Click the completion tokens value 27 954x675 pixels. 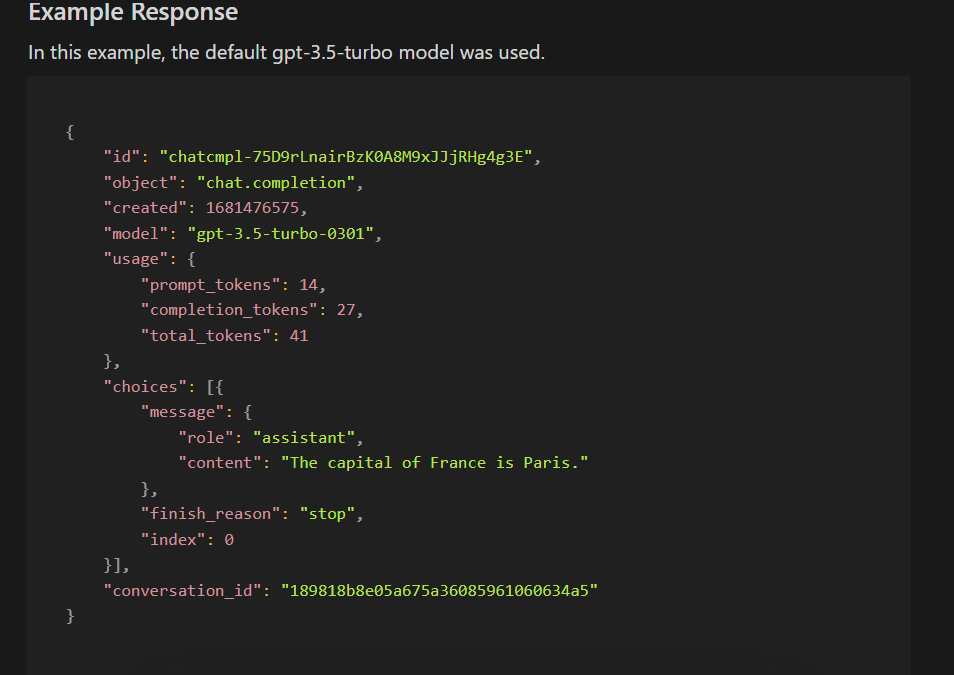(x=346, y=310)
